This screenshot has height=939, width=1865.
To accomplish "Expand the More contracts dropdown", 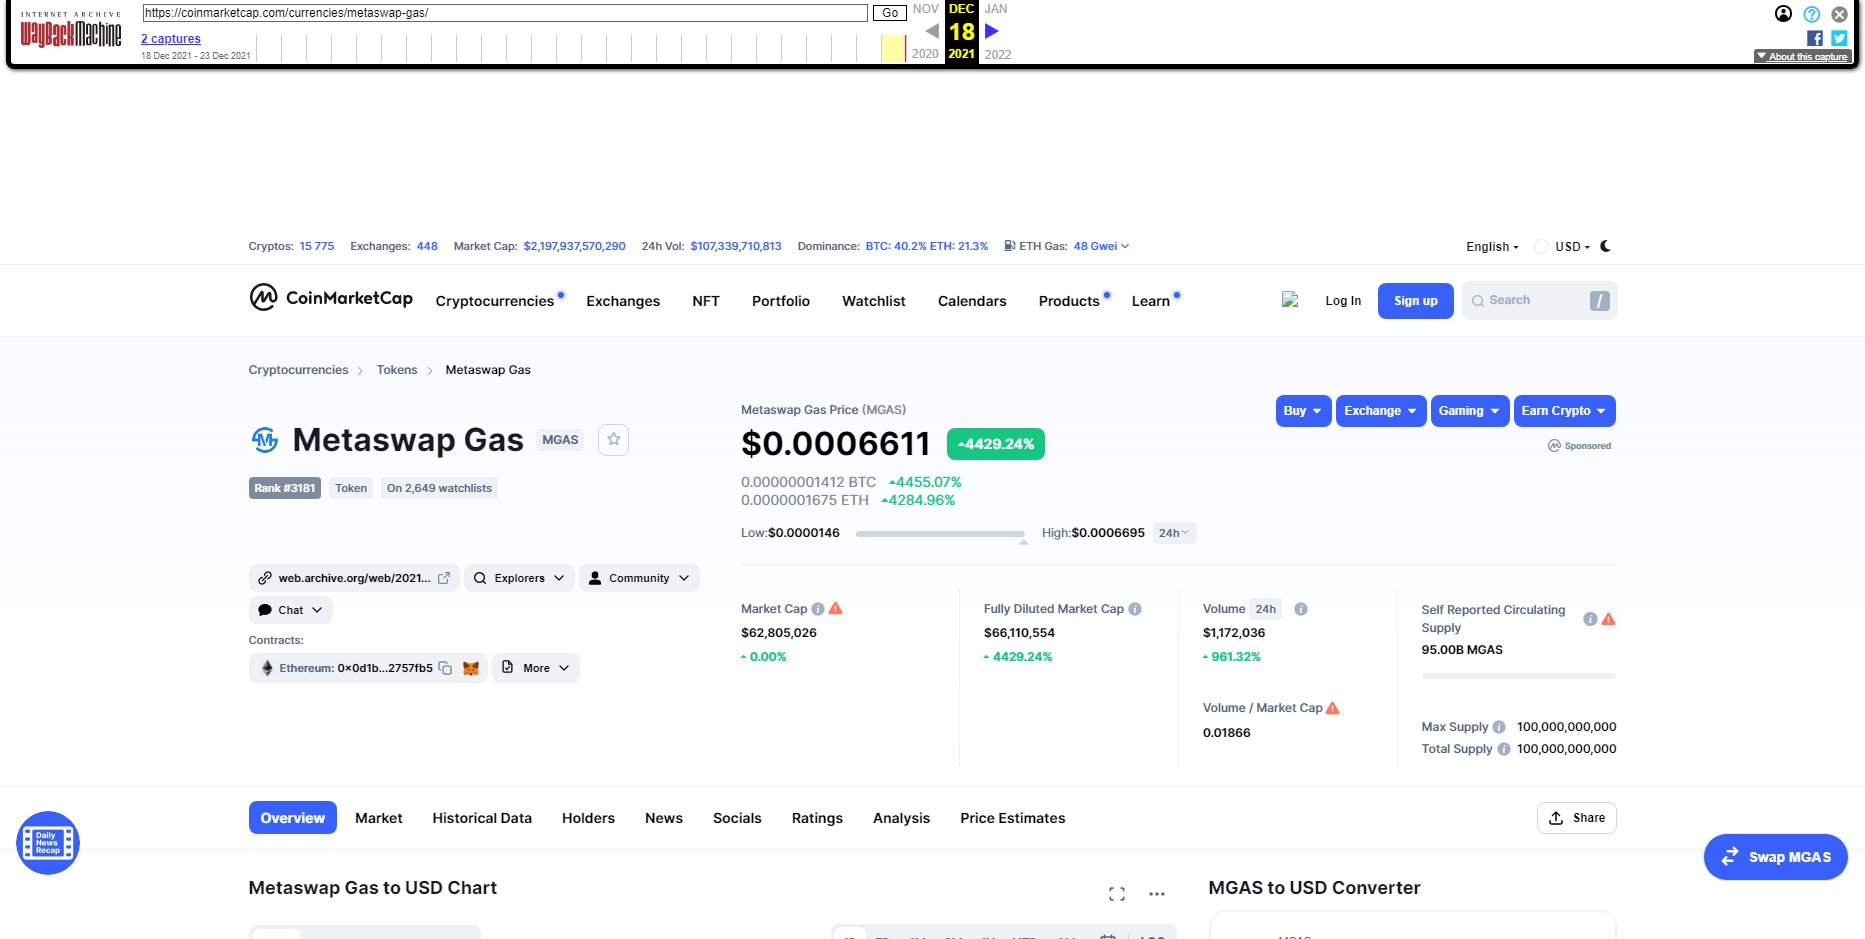I will coord(536,668).
